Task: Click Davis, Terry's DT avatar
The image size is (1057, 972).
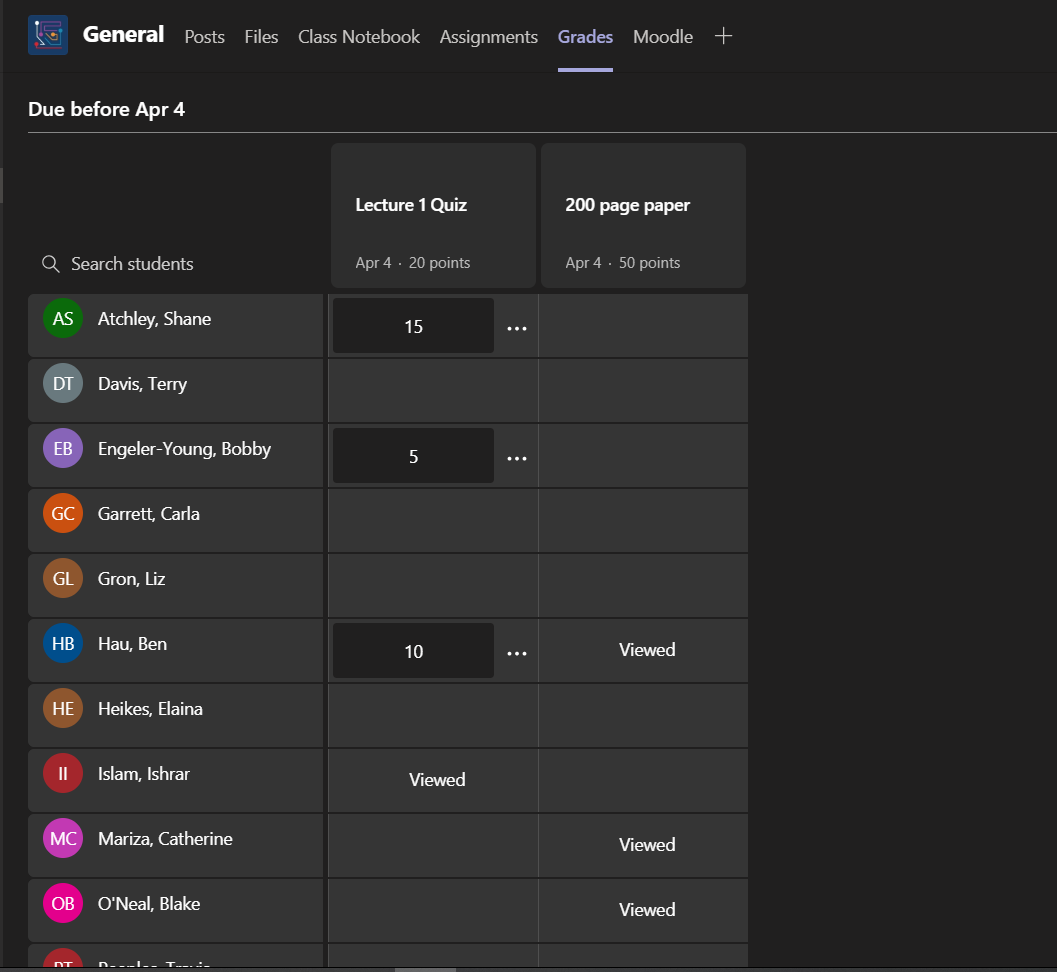Action: (63, 384)
